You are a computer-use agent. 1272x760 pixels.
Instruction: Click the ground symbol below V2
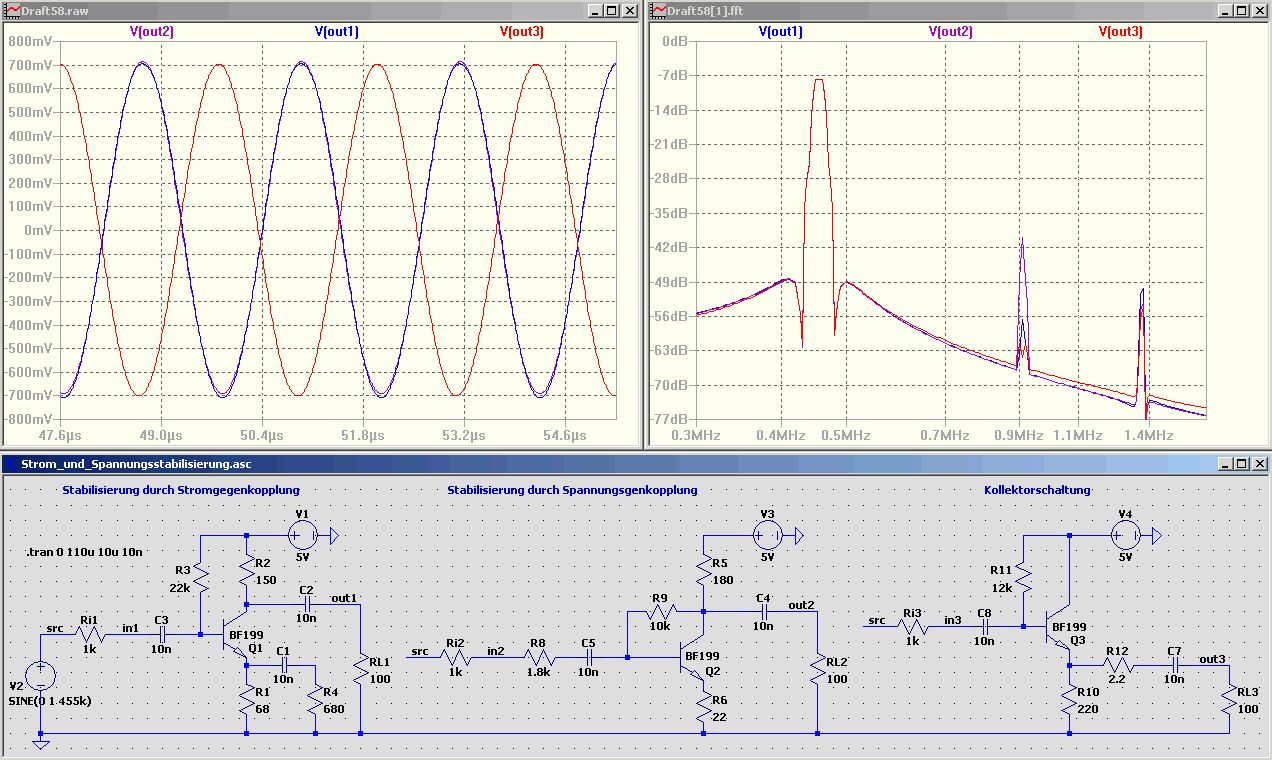(x=40, y=743)
